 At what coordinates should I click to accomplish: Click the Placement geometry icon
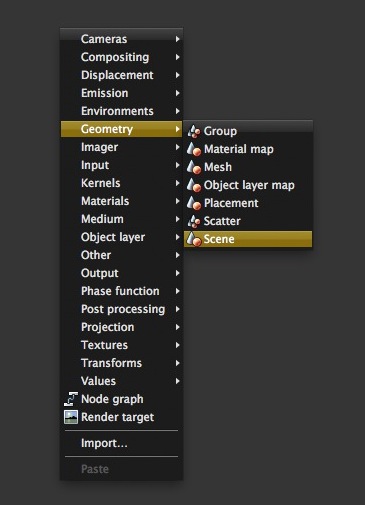click(x=194, y=203)
